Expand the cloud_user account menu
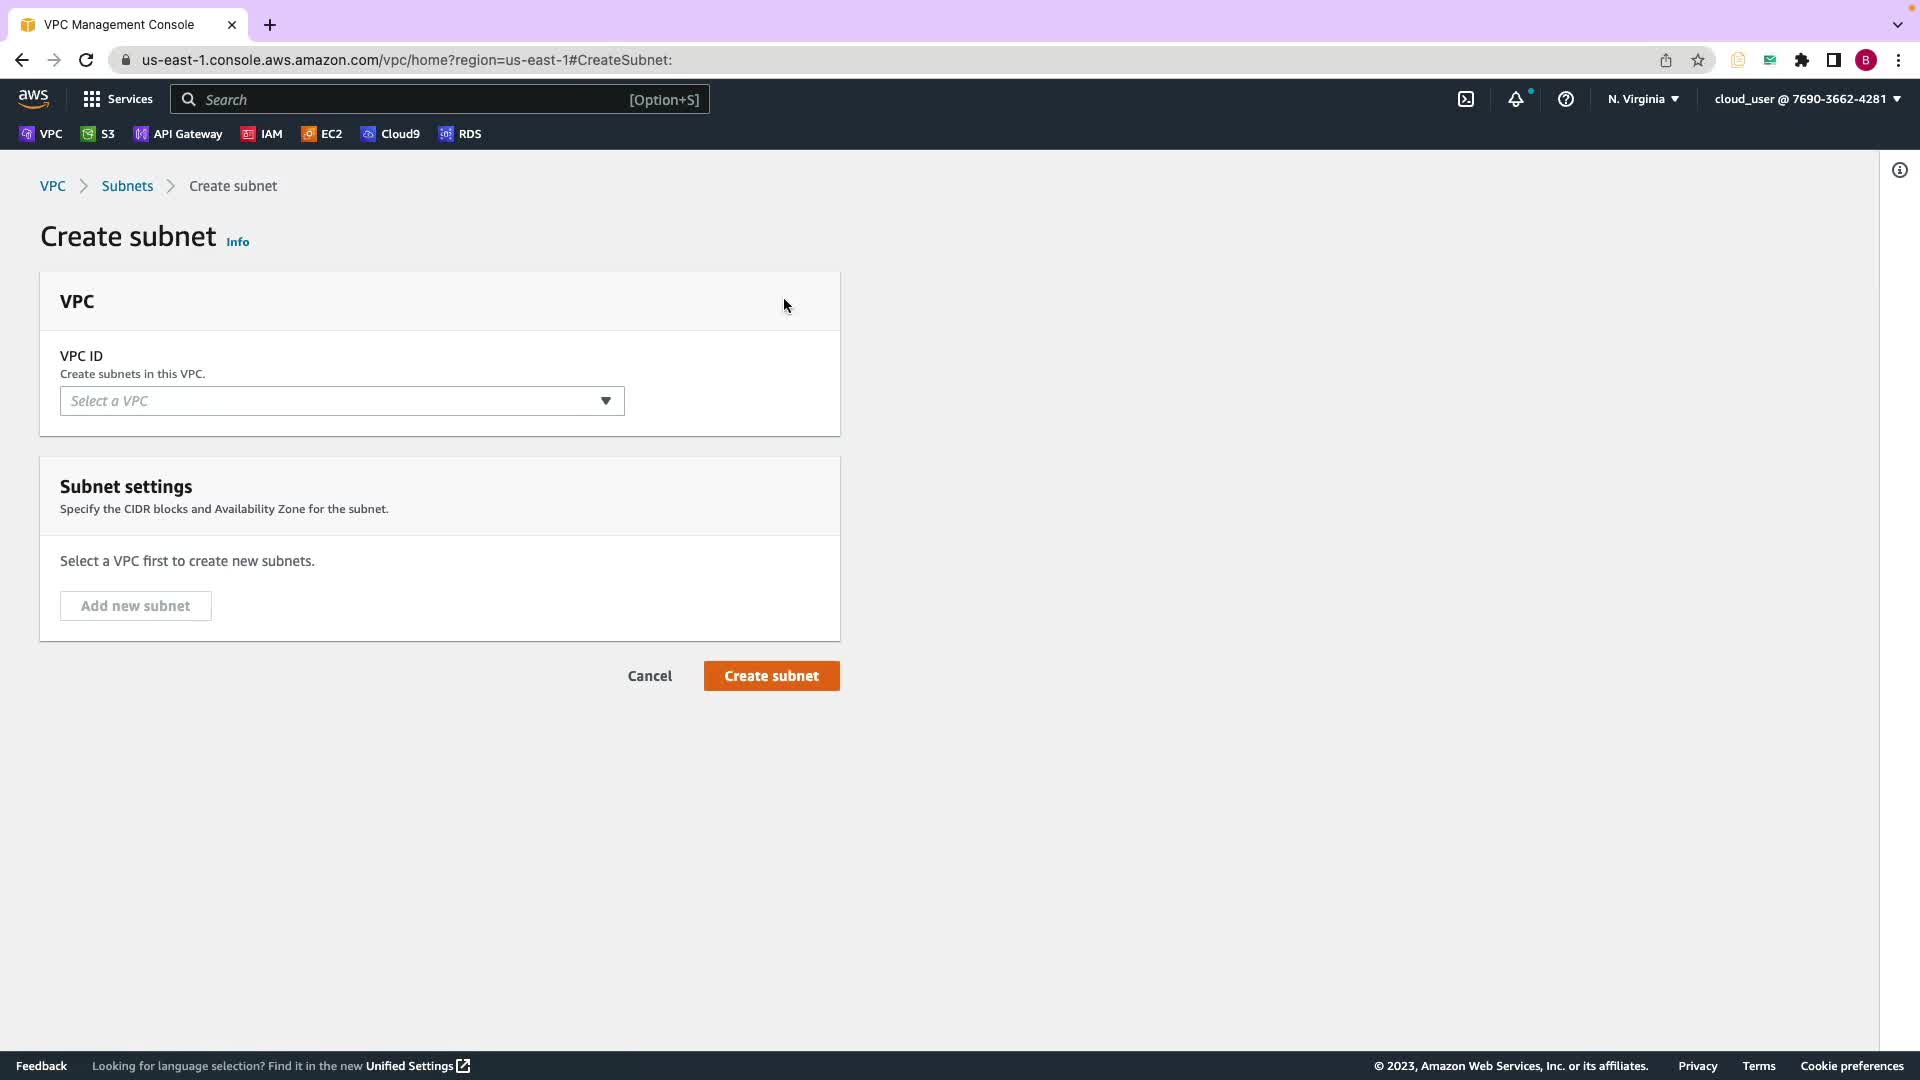Screen dimensions: 1920x1080 pyautogui.click(x=1807, y=99)
